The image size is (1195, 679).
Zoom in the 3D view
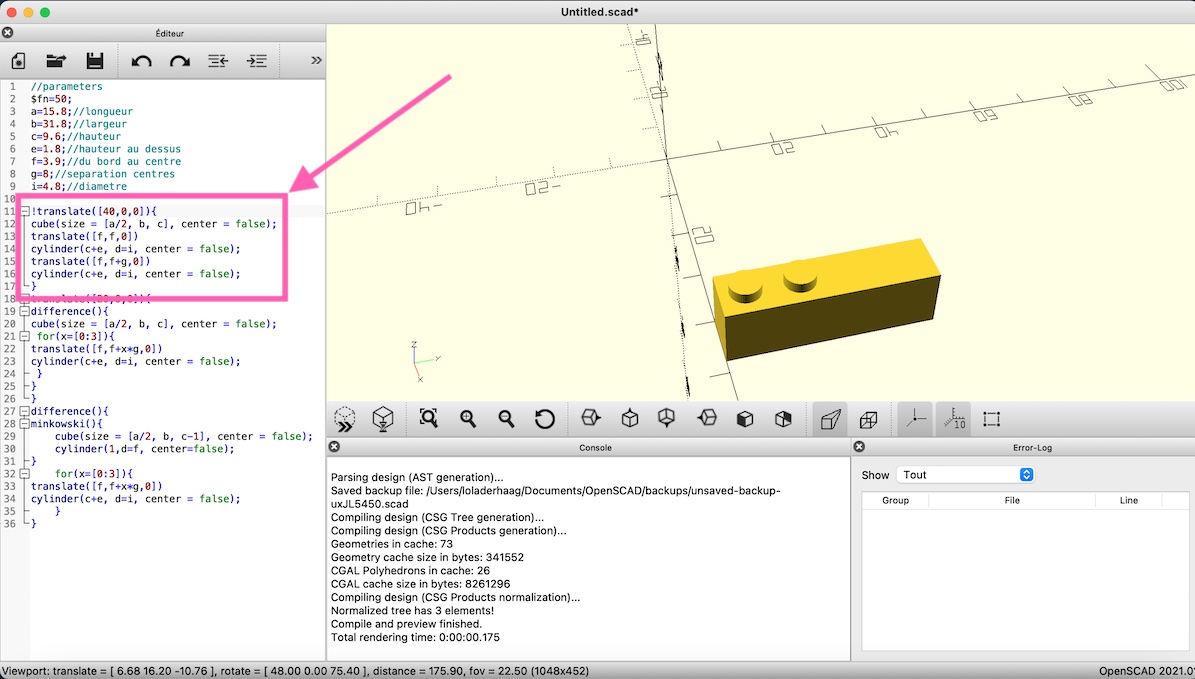(x=467, y=418)
